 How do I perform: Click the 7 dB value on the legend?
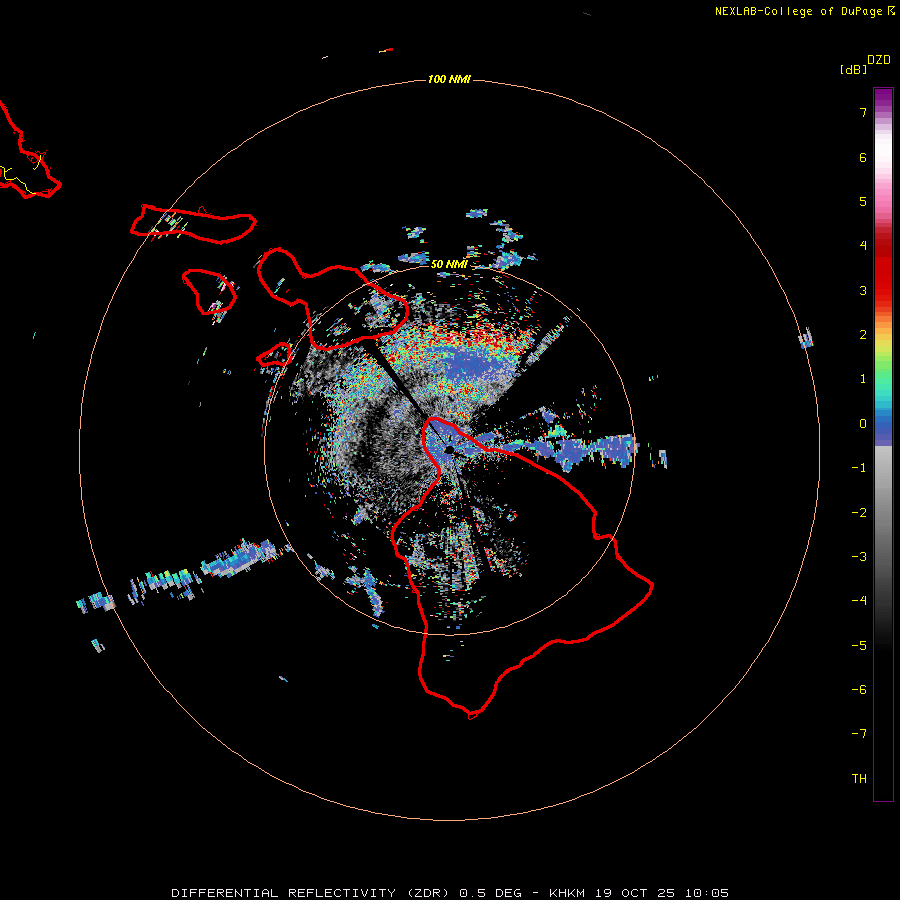pos(863,112)
